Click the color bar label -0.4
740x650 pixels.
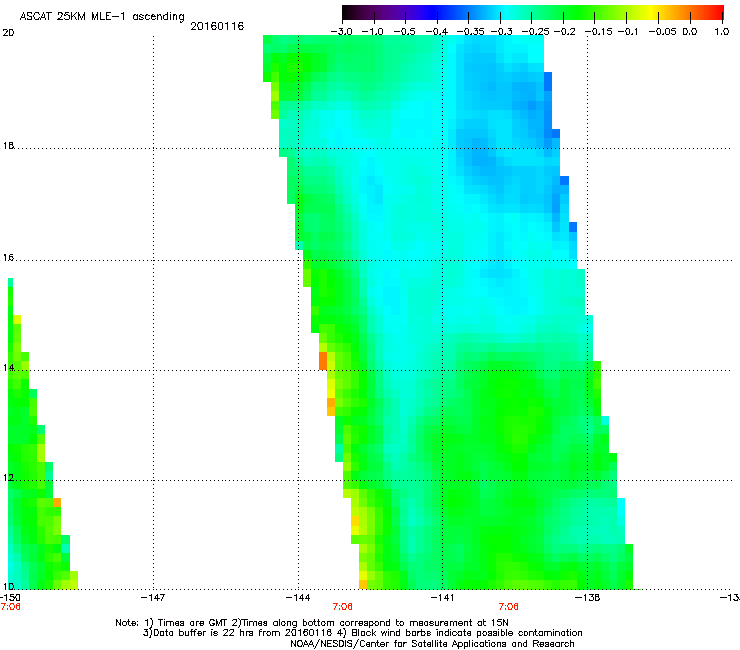point(437,32)
